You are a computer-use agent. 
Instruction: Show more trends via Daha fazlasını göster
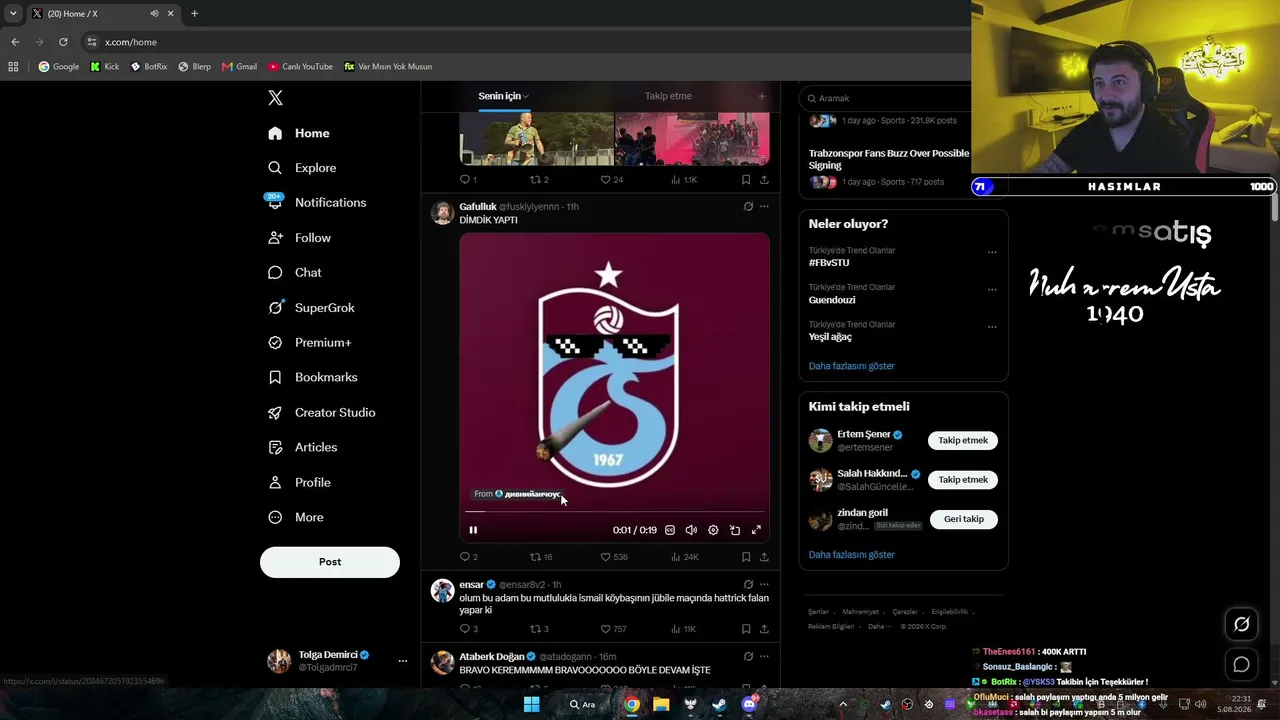coord(852,366)
